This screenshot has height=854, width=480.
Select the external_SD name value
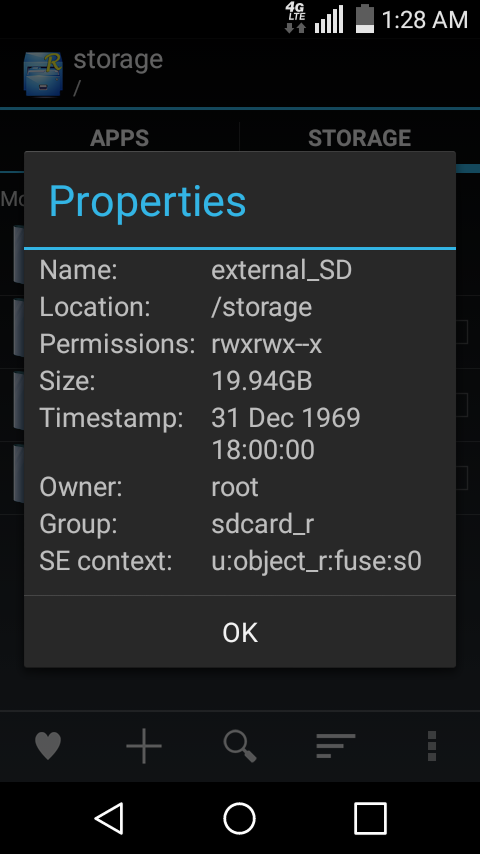pyautogui.click(x=281, y=270)
